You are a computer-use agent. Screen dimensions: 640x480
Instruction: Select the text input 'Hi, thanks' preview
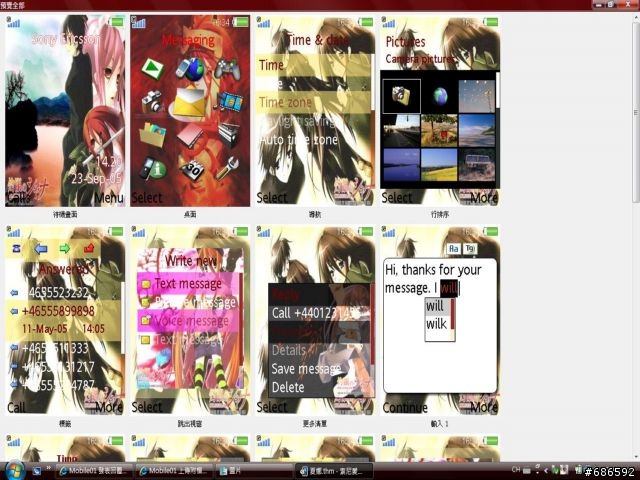point(440,320)
